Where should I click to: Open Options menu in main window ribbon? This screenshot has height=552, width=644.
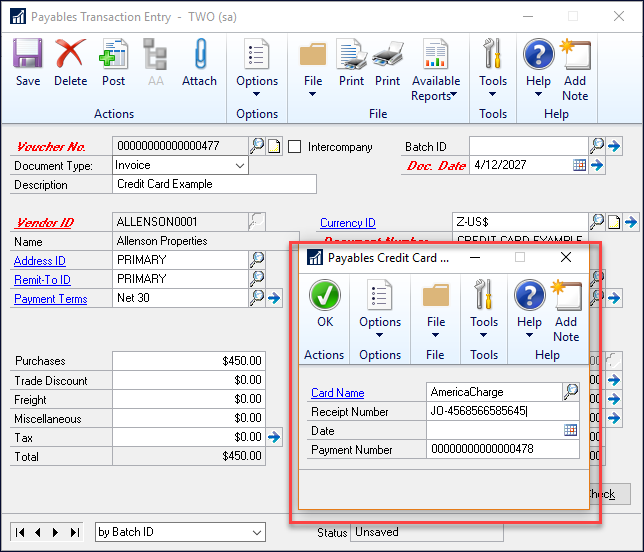[257, 68]
